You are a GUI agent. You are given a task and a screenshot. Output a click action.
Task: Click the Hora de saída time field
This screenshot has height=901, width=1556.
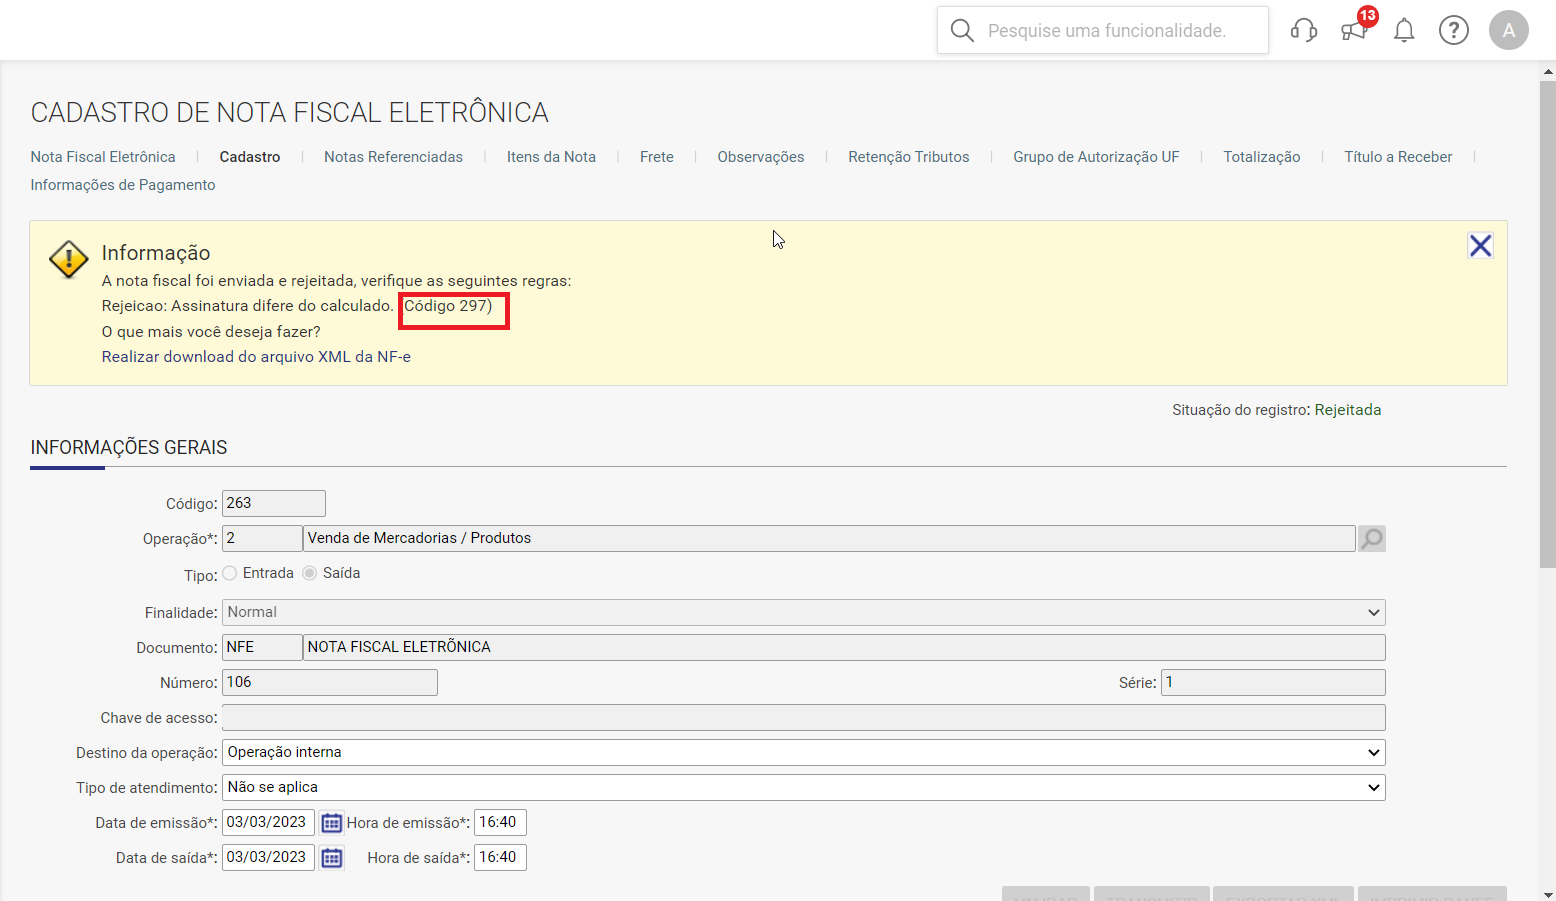(500, 857)
